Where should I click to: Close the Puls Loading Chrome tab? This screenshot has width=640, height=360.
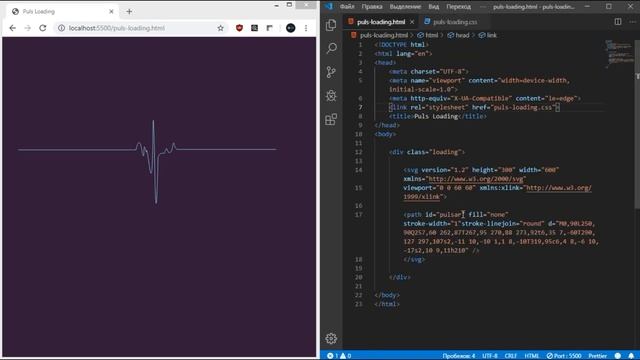tap(111, 11)
